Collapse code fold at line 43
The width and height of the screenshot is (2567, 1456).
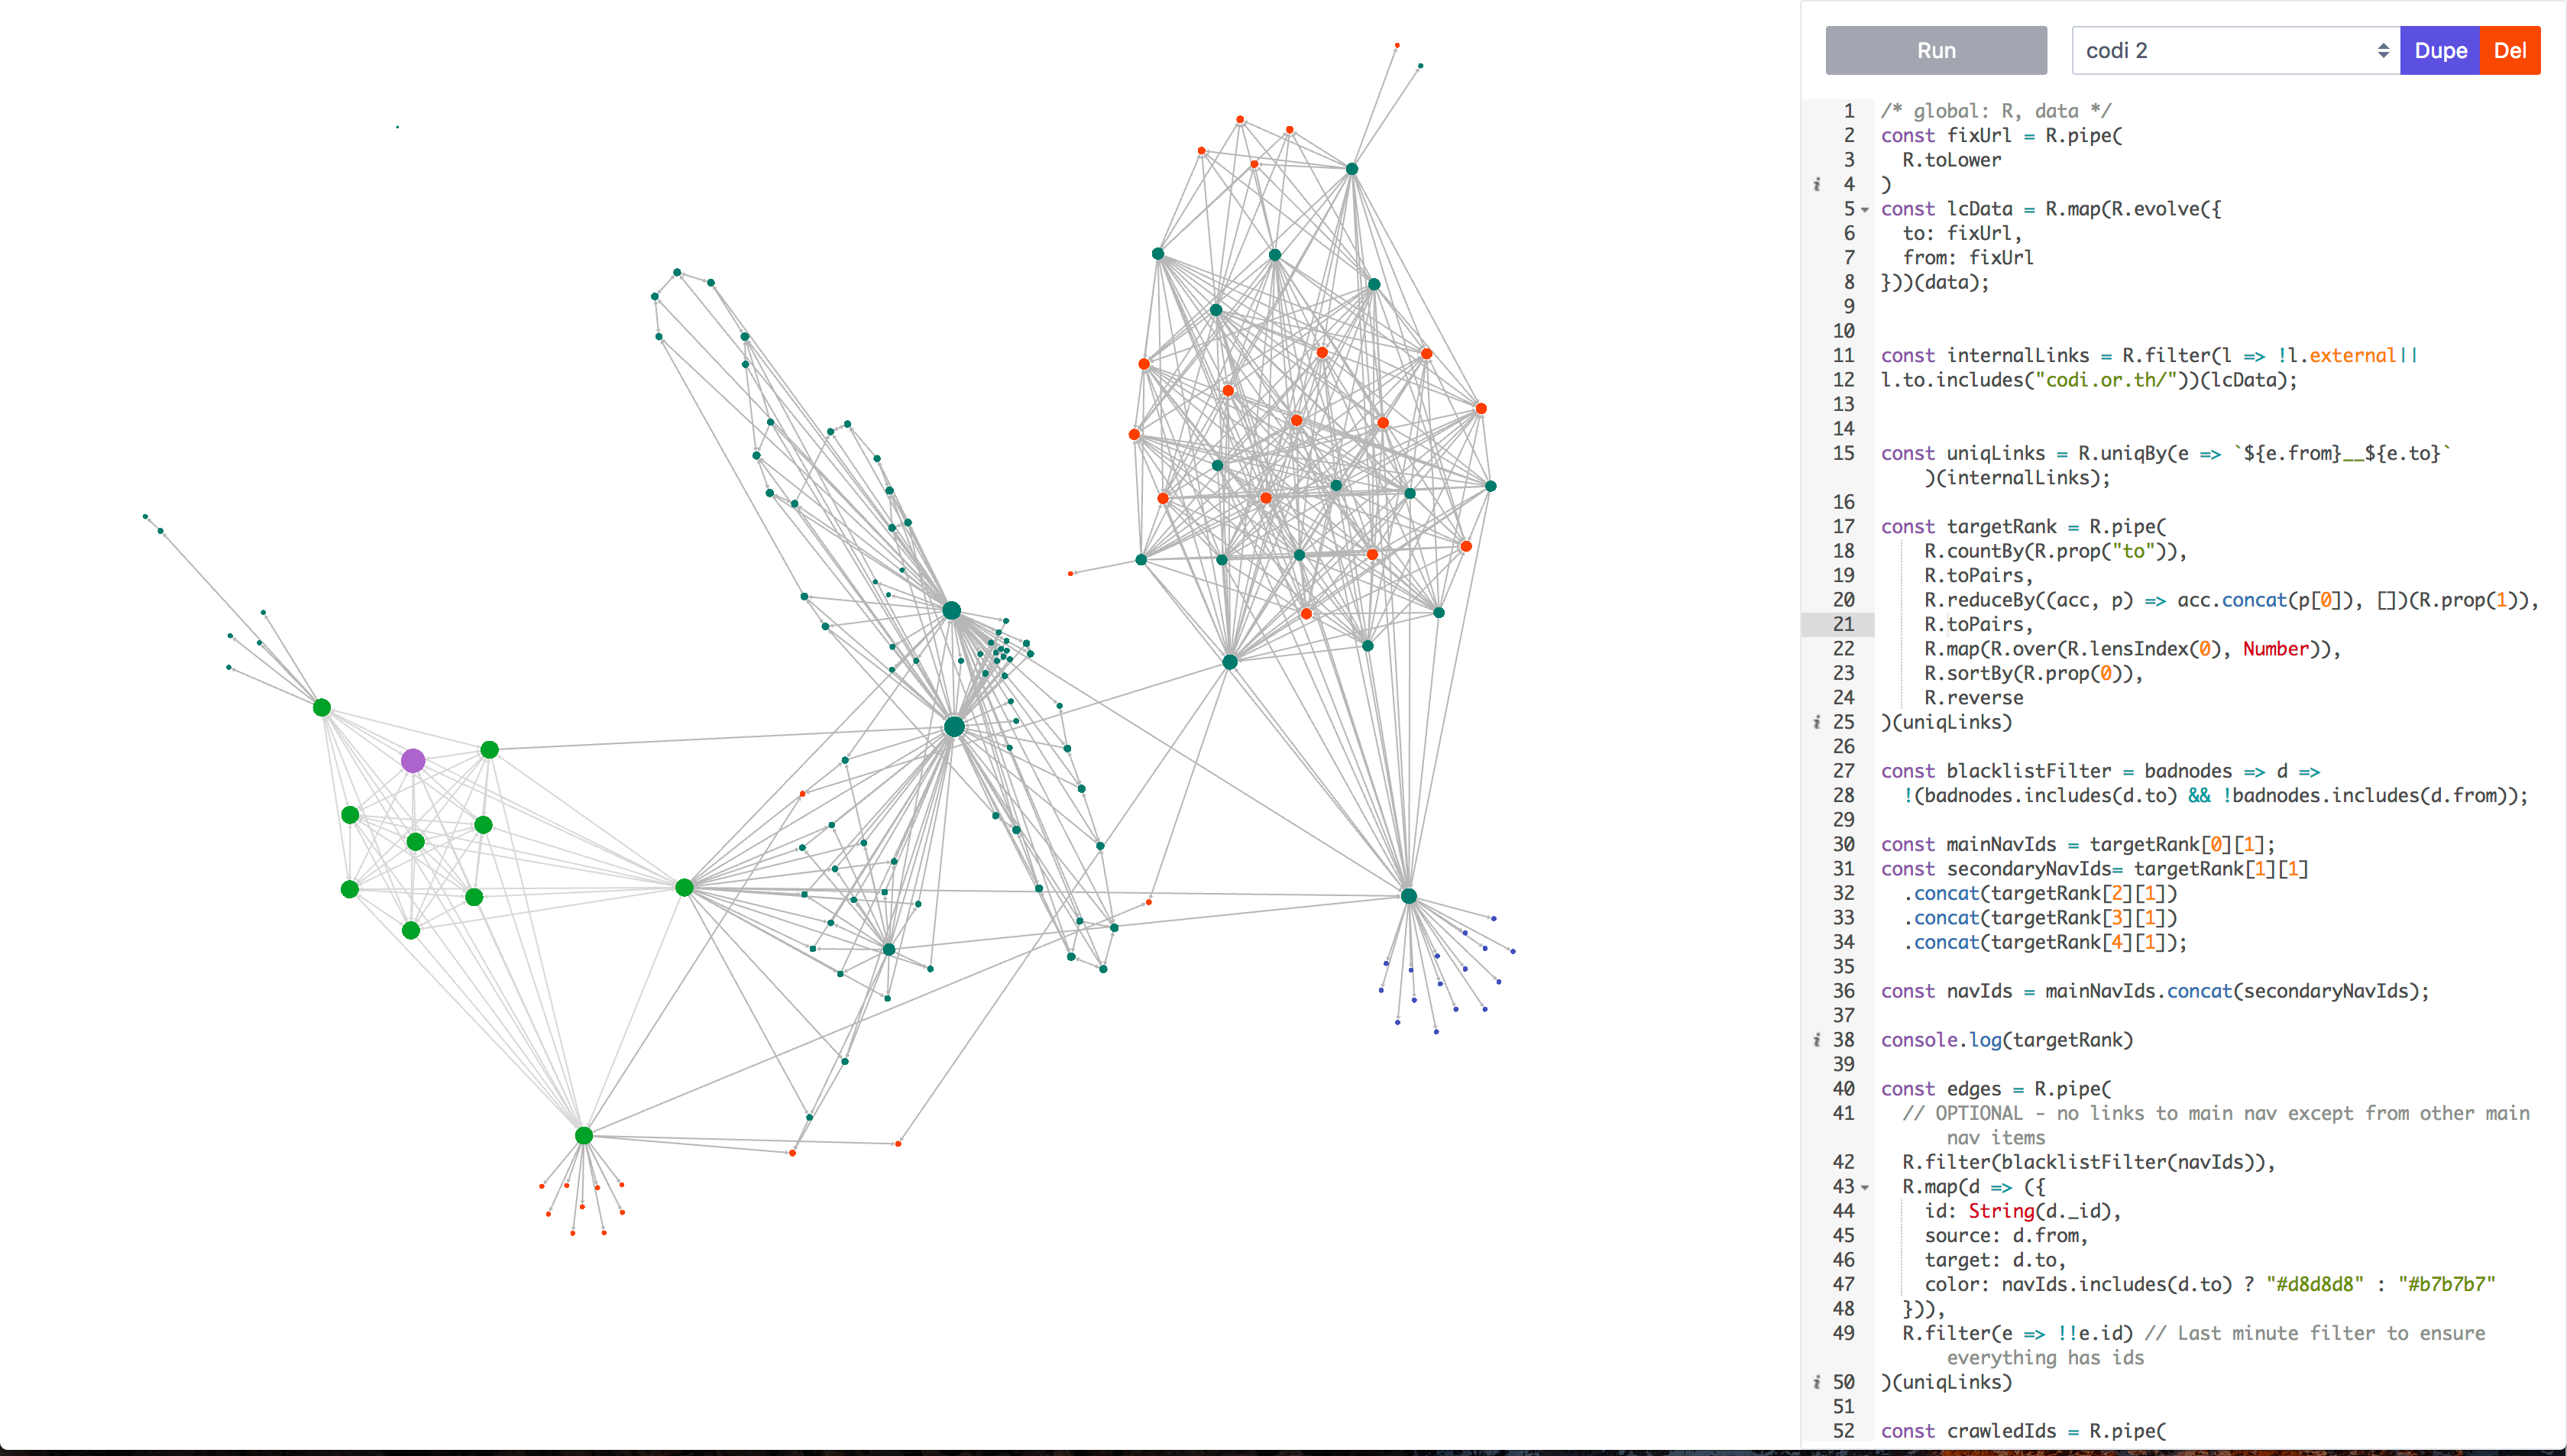click(1865, 1188)
